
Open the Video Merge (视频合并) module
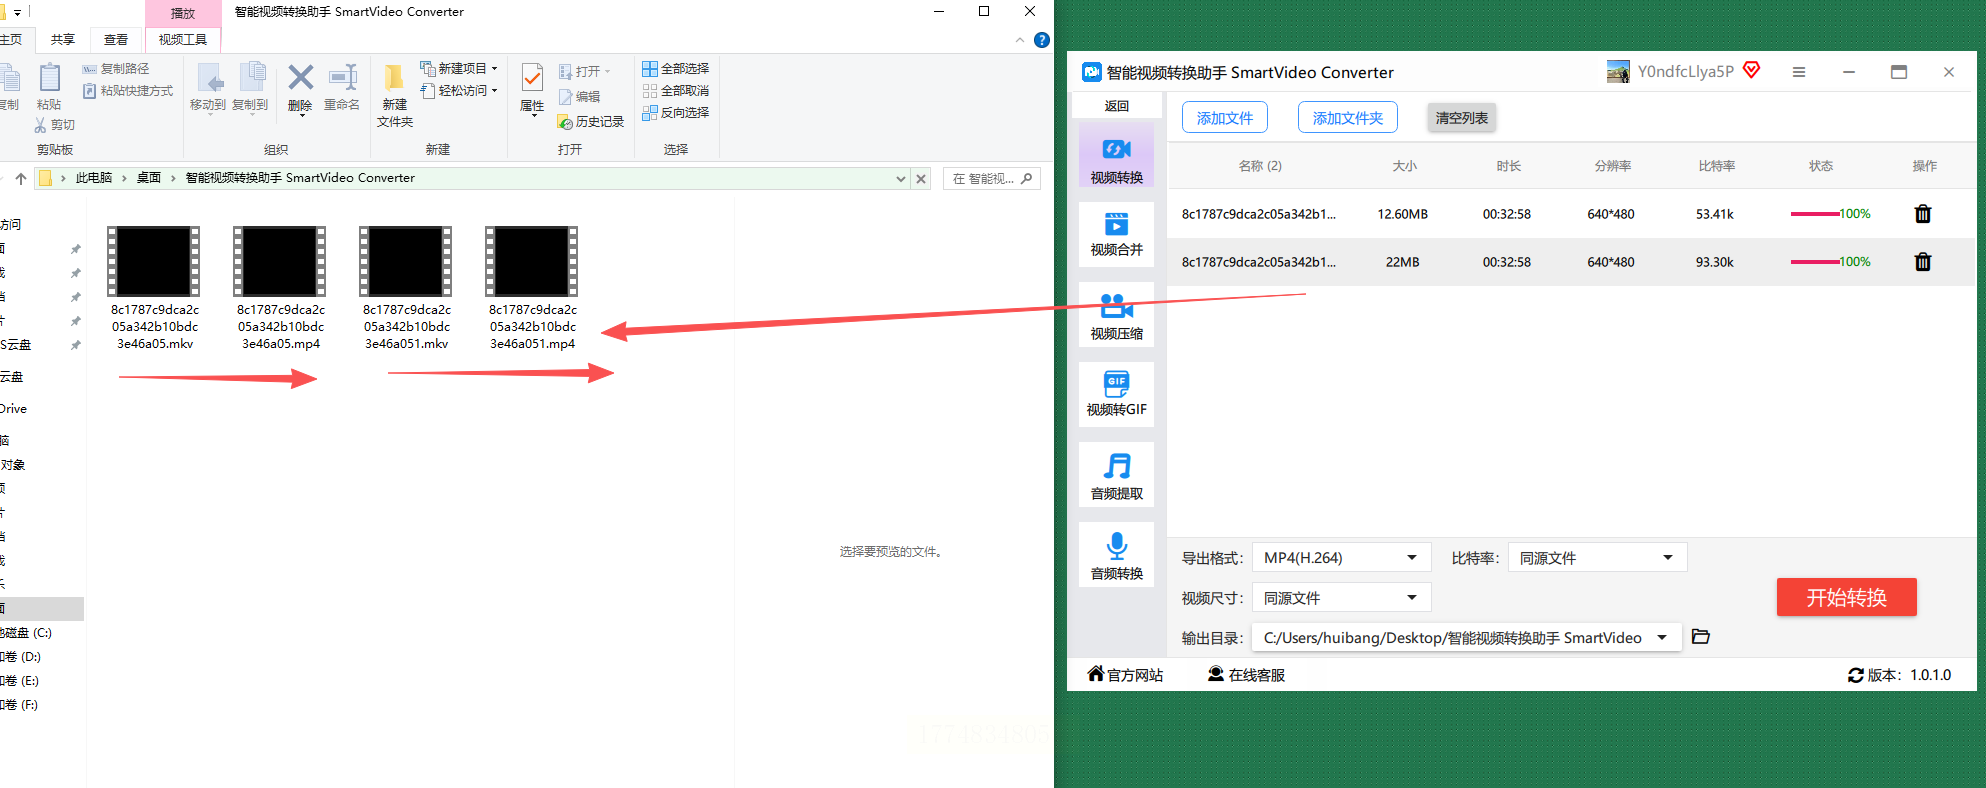coord(1116,235)
